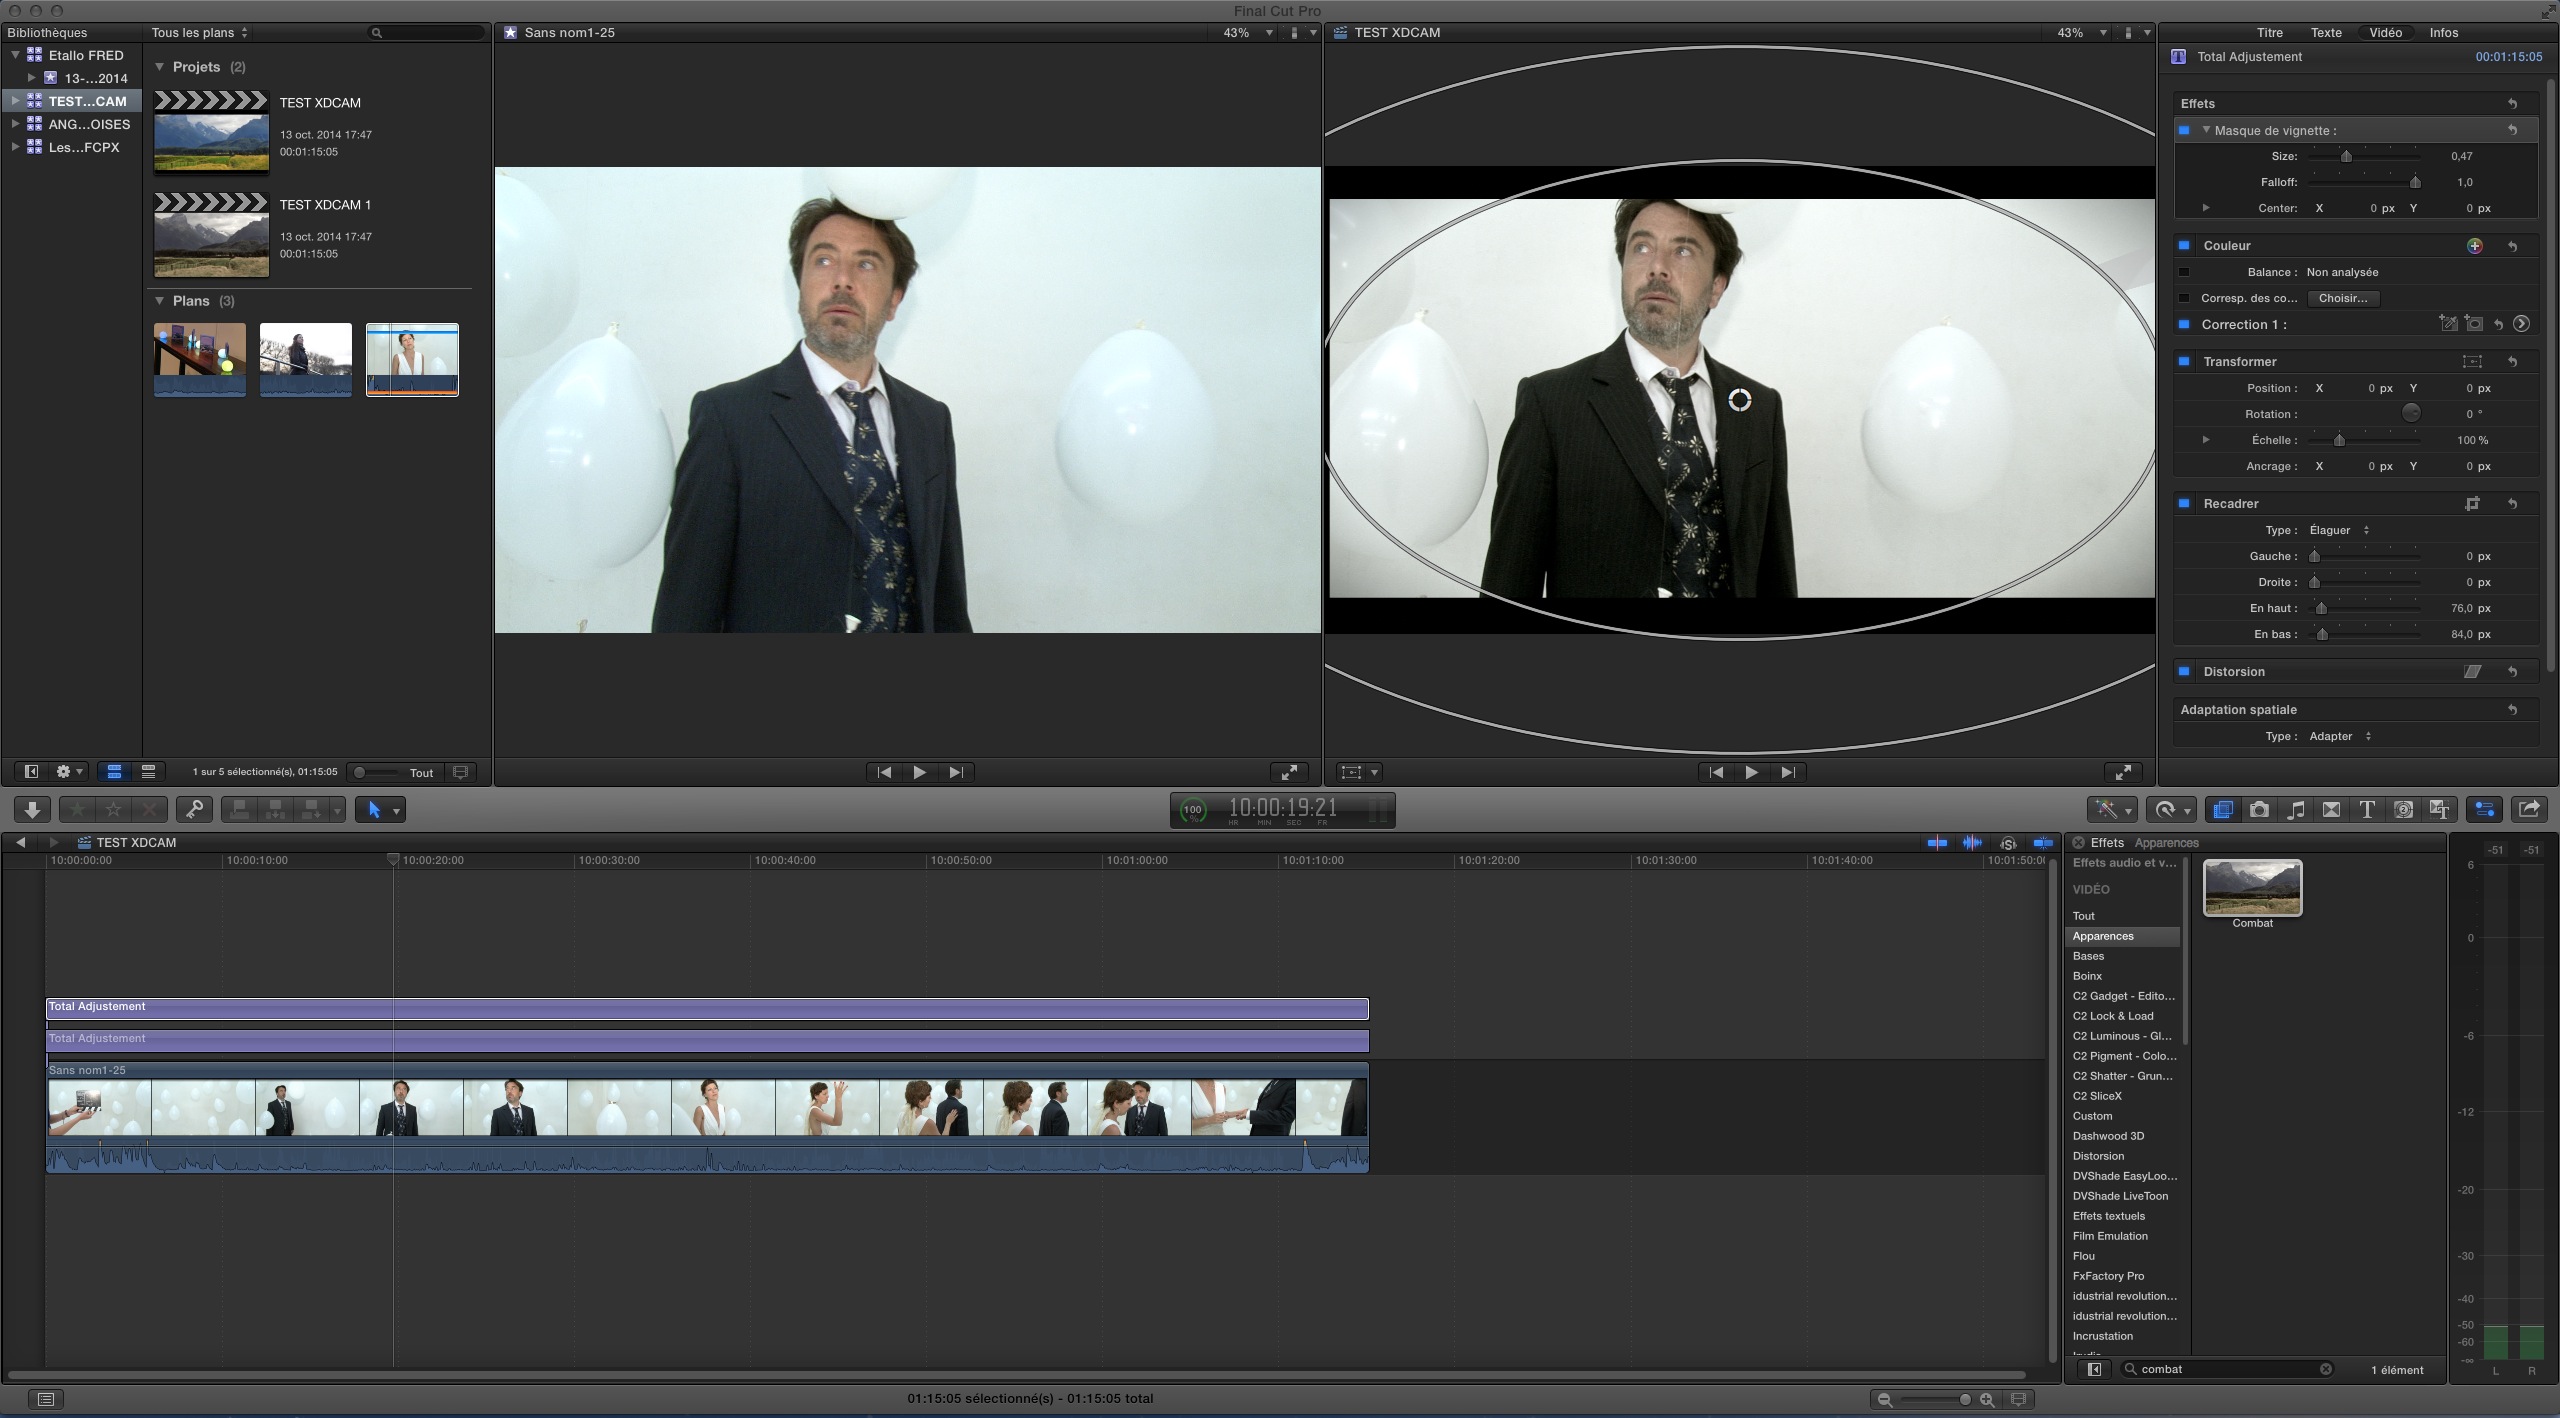This screenshot has height=1418, width=2560.
Task: Open the Photos browser (camera icon)
Action: click(x=2259, y=809)
